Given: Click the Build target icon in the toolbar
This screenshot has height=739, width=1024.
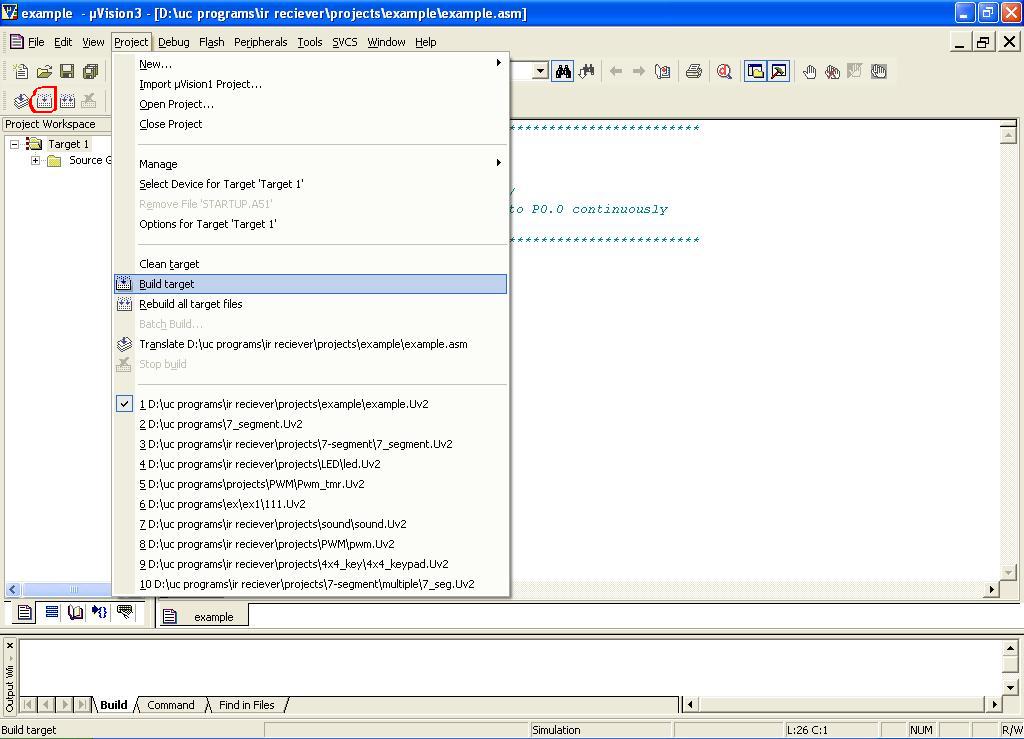Looking at the screenshot, I should 44,101.
